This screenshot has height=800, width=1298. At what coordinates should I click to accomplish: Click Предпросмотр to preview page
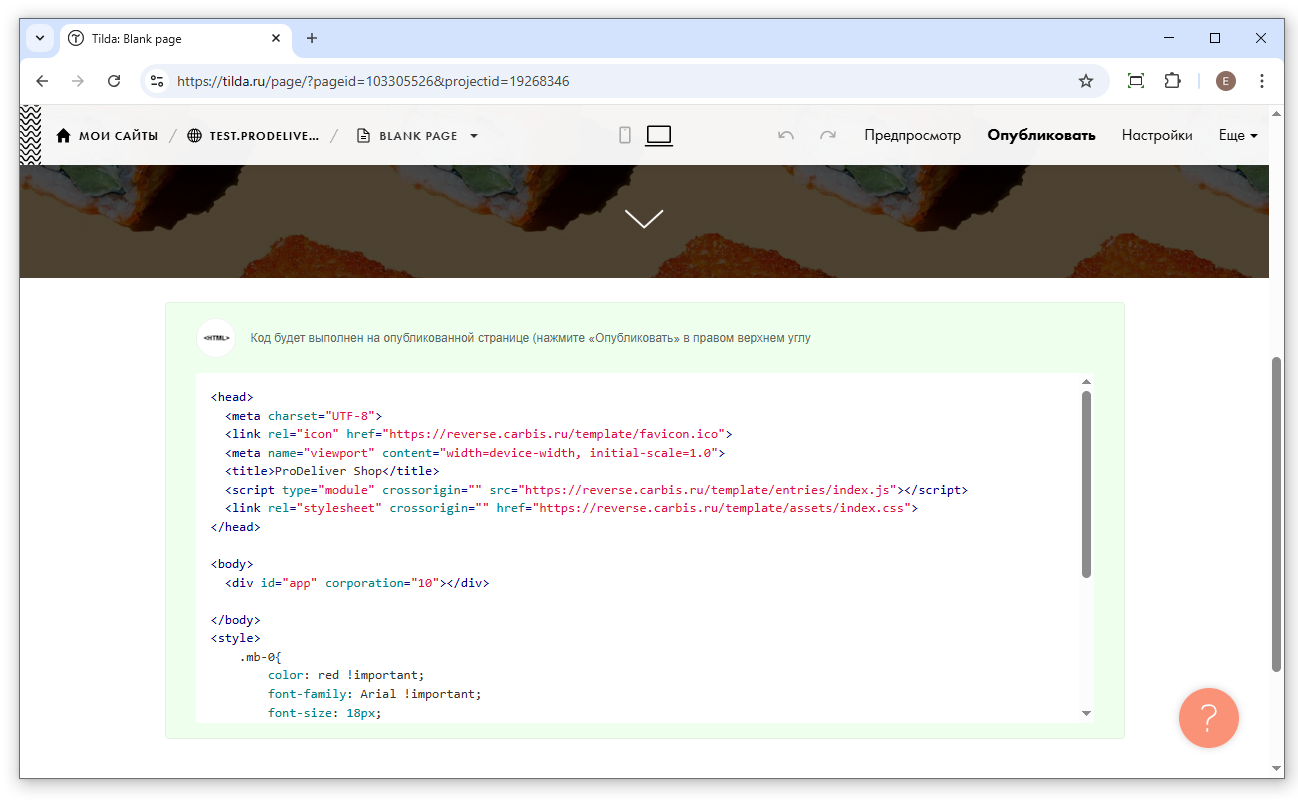coord(912,135)
